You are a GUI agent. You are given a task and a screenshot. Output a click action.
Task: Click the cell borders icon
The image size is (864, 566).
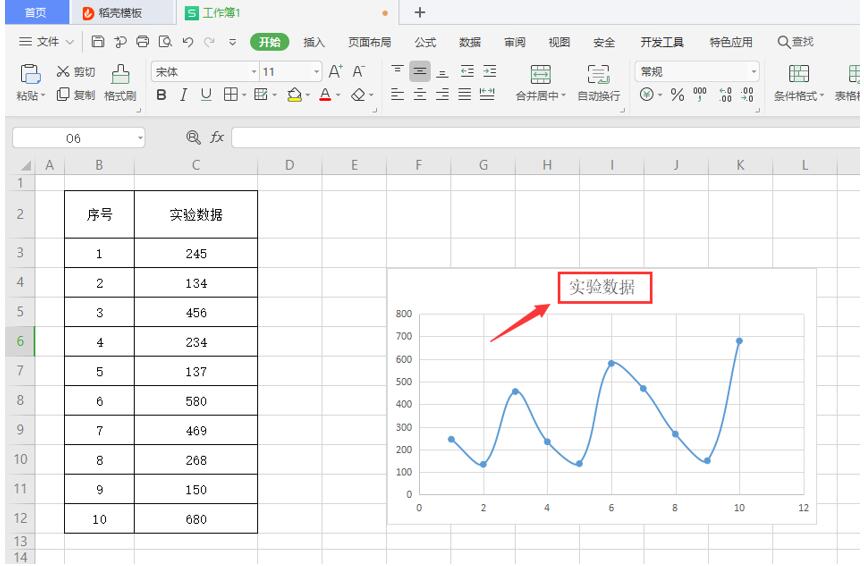tap(230, 95)
